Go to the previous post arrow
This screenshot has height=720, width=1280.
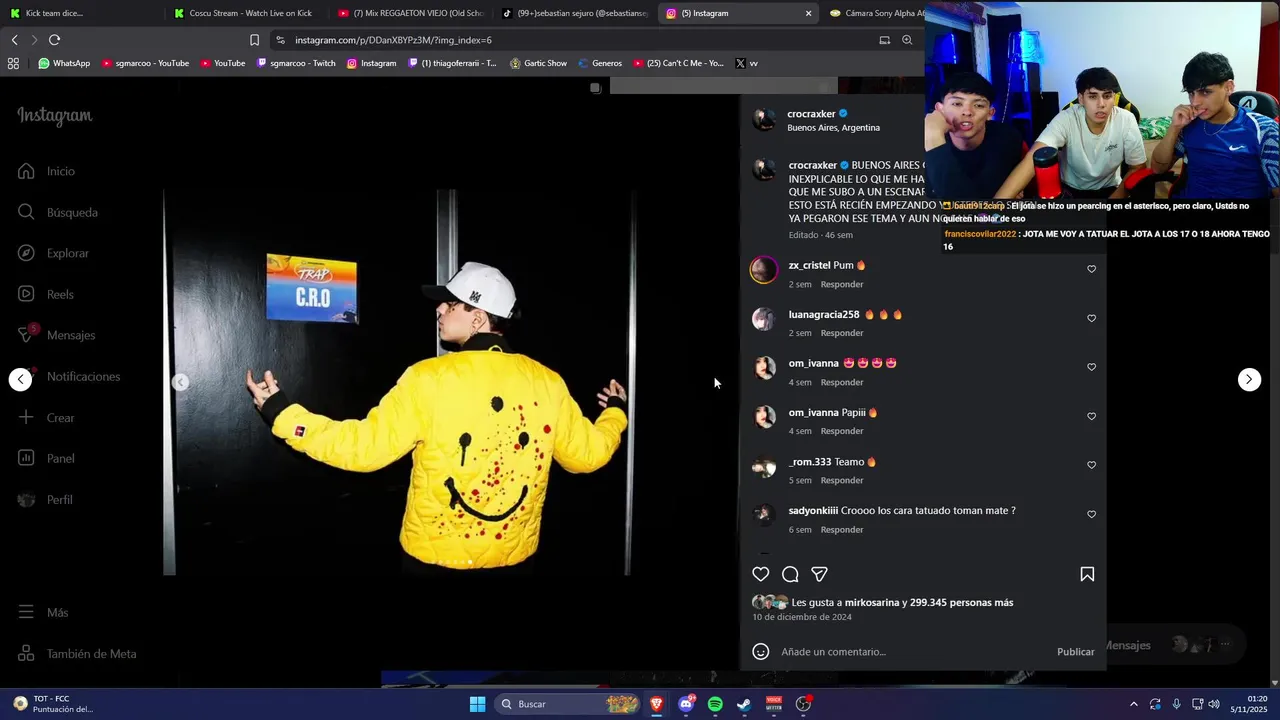click(21, 379)
